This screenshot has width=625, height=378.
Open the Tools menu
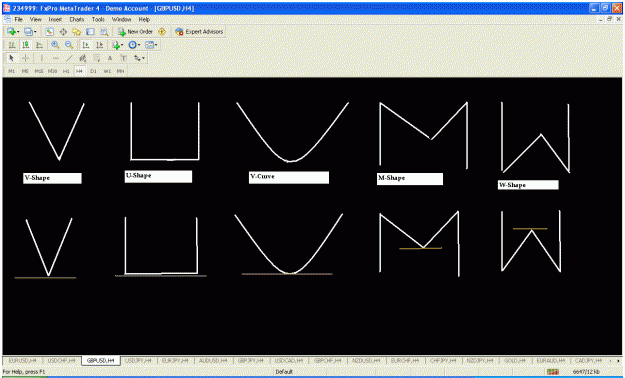98,19
